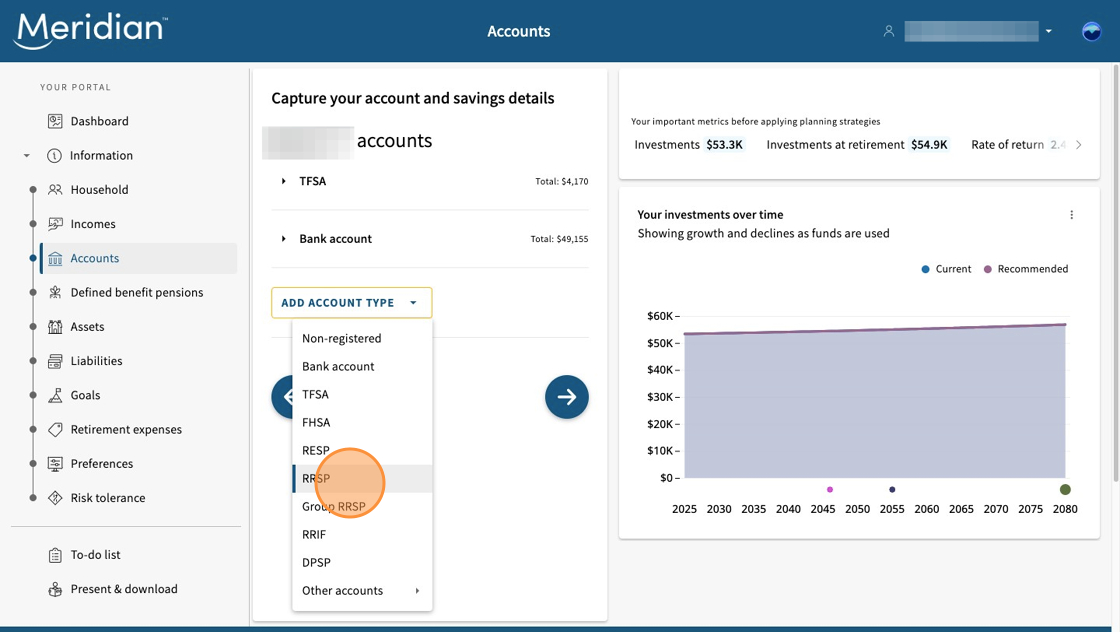The image size is (1120, 632).
Task: Open Risk tolerance section
Action: tap(108, 498)
